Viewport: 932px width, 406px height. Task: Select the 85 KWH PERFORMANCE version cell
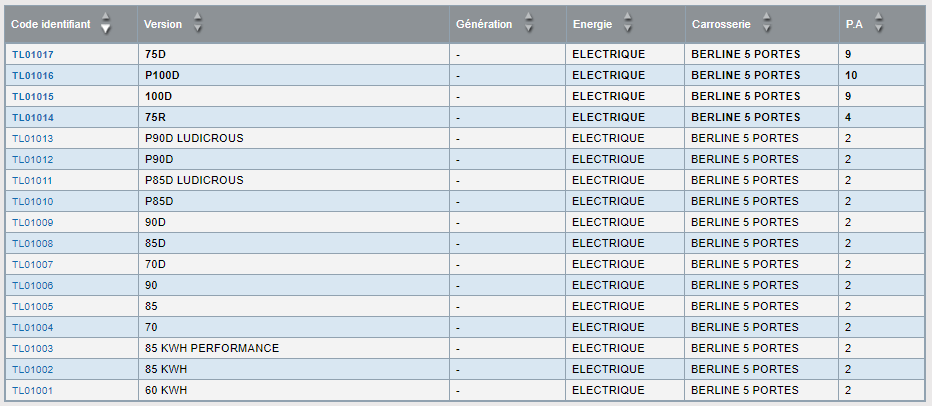click(x=294, y=348)
